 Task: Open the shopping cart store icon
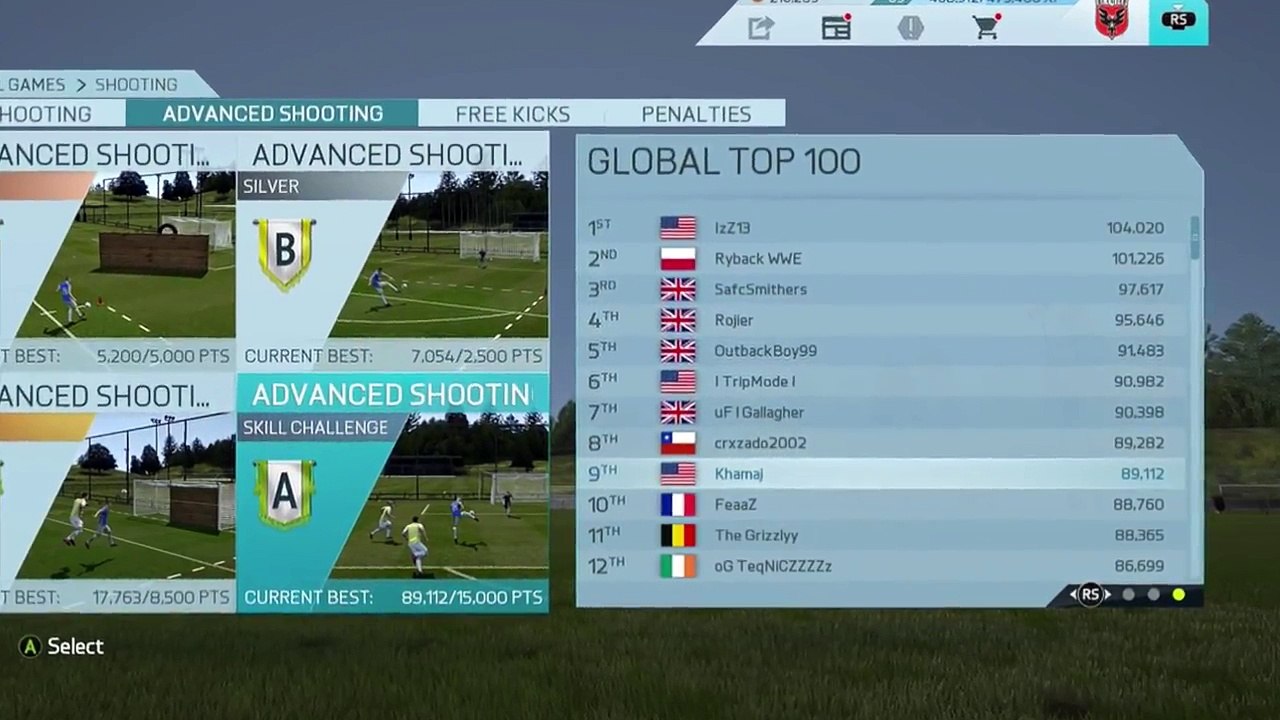[x=987, y=27]
